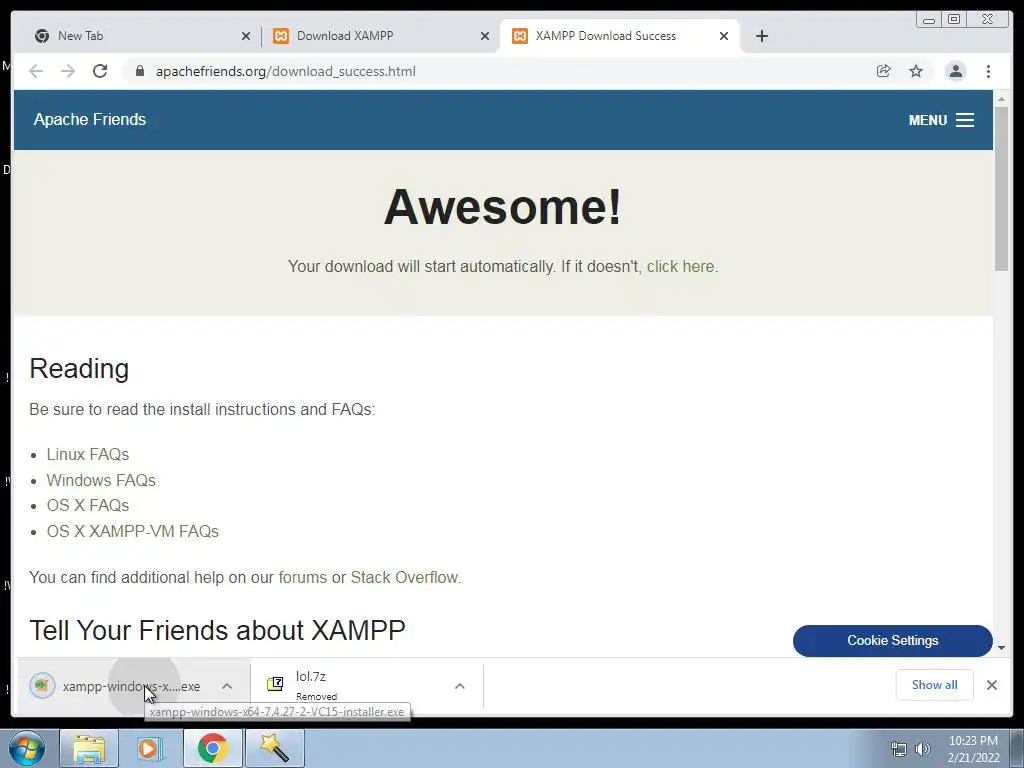Click the Reading heading
This screenshot has height=768, width=1024.
pyautogui.click(x=79, y=369)
